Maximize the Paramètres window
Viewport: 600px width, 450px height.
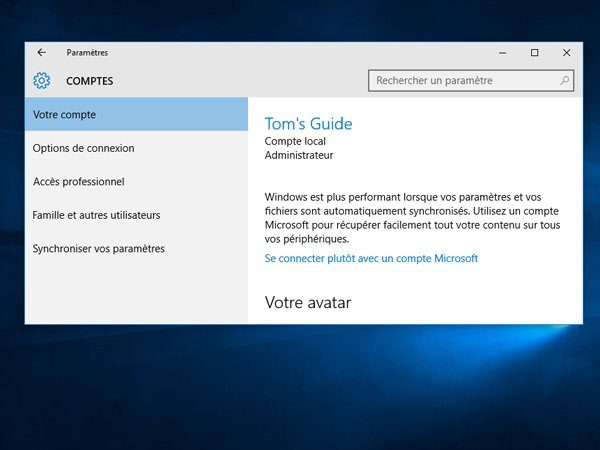tap(535, 53)
